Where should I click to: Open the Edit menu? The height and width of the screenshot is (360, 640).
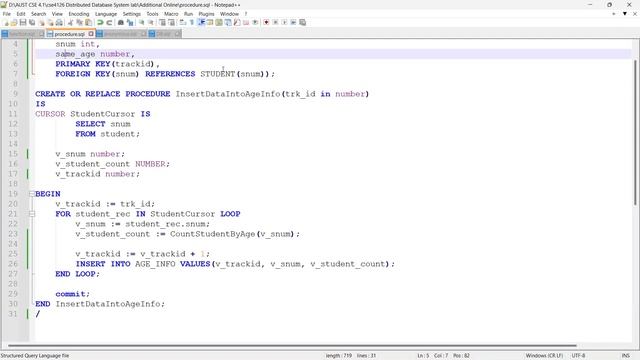[21, 14]
